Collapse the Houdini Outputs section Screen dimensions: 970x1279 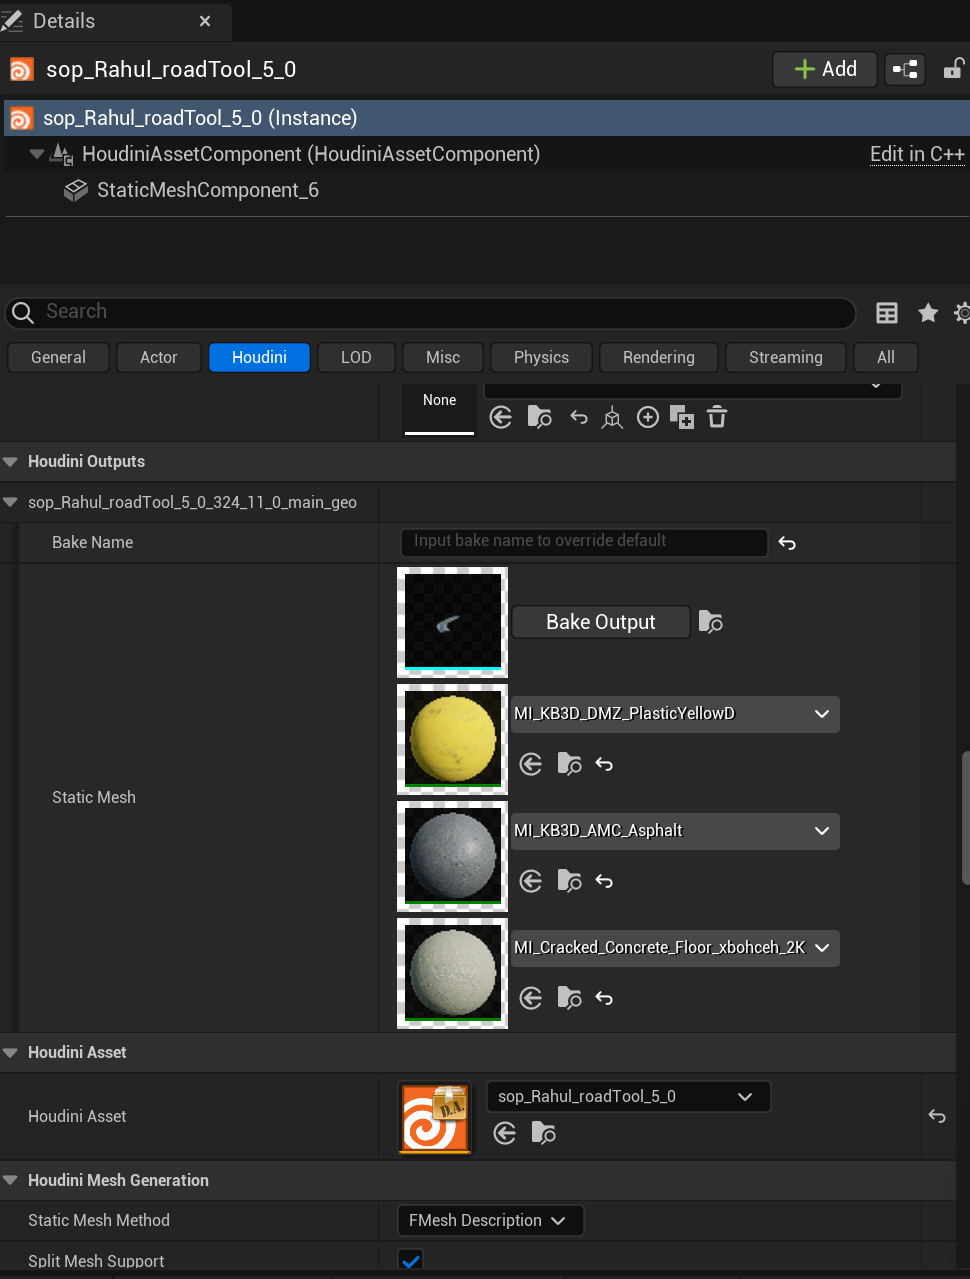point(10,461)
